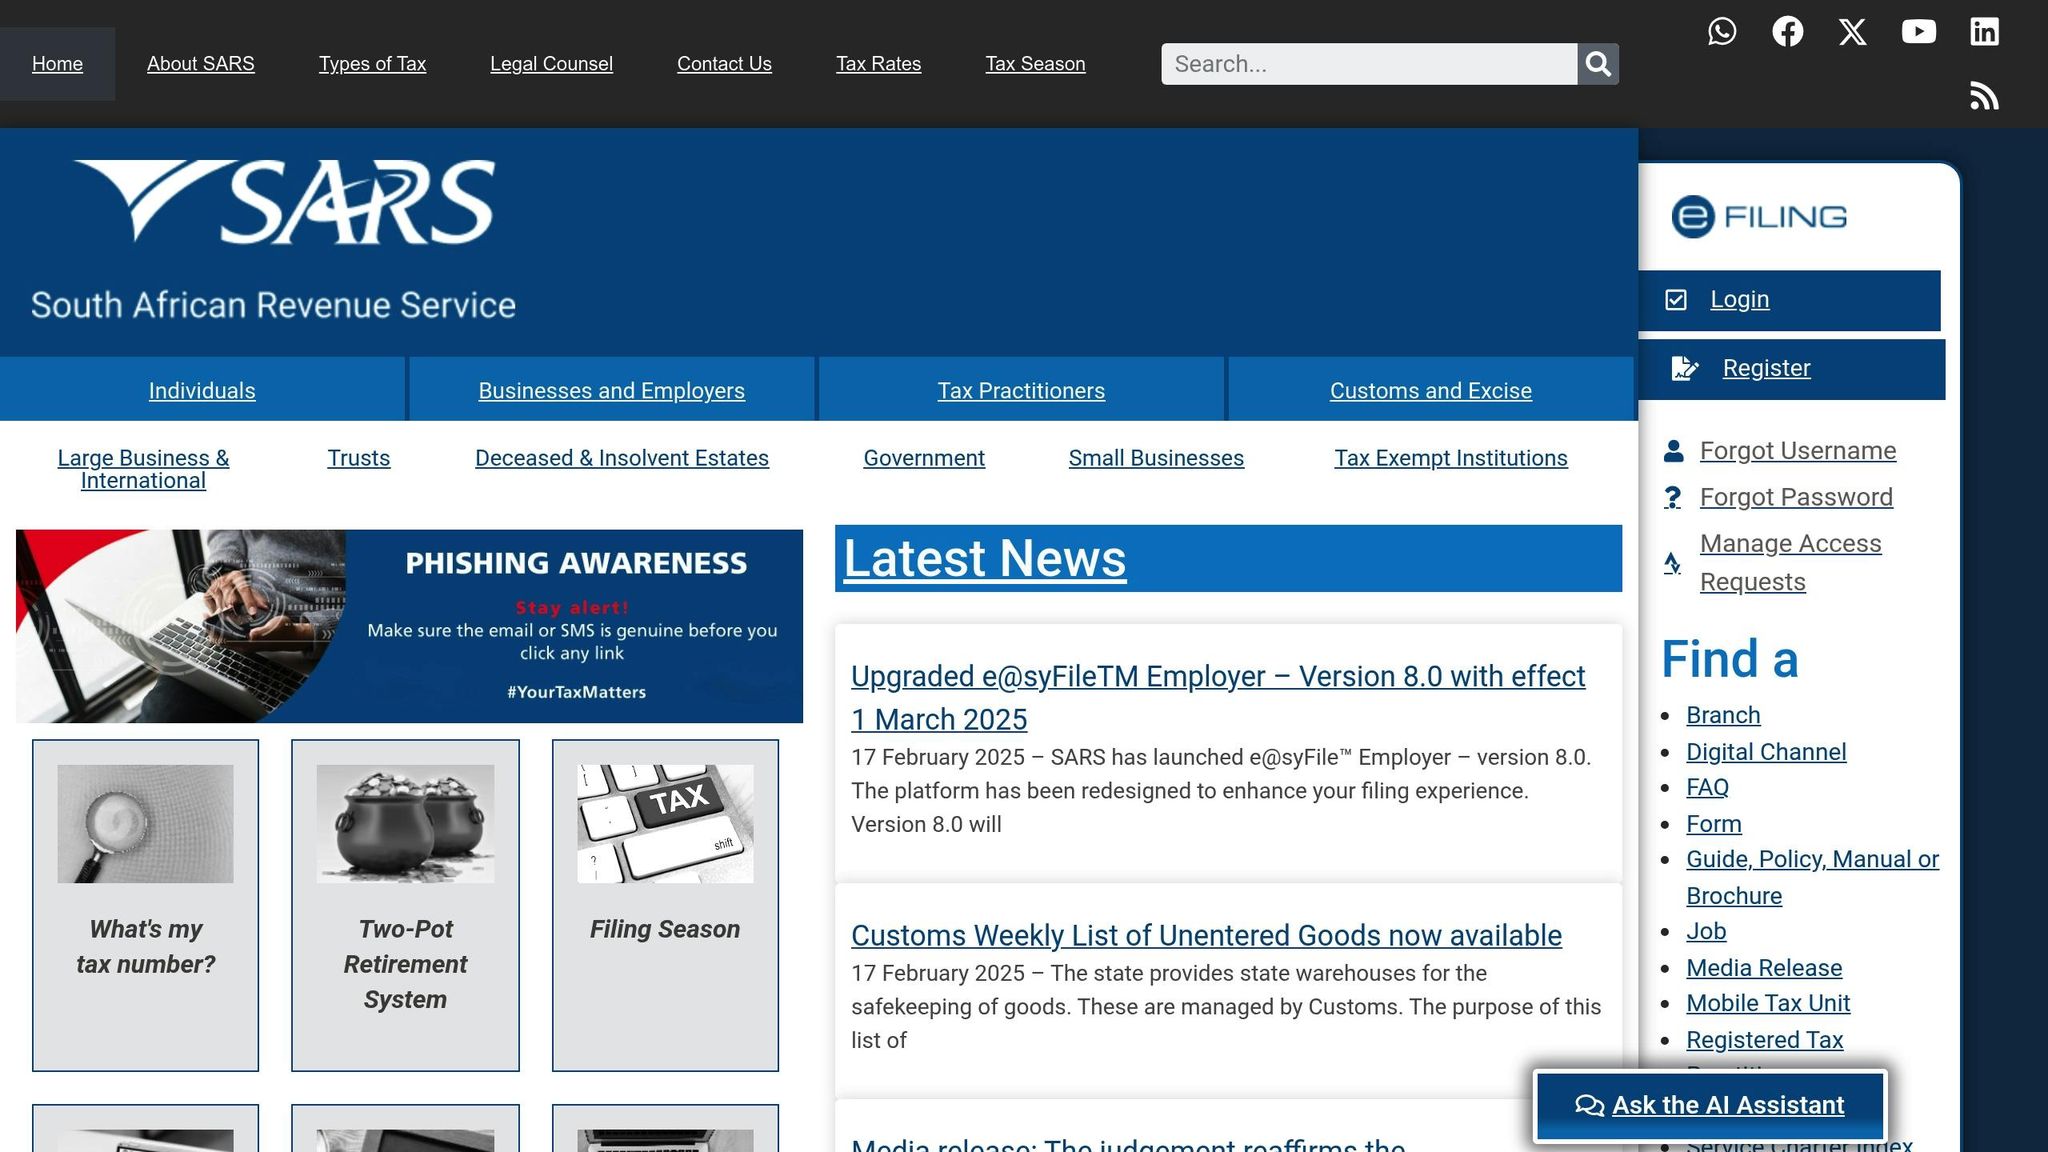Image resolution: width=2048 pixels, height=1152 pixels.
Task: Open the Filing Season card
Action: [x=665, y=905]
